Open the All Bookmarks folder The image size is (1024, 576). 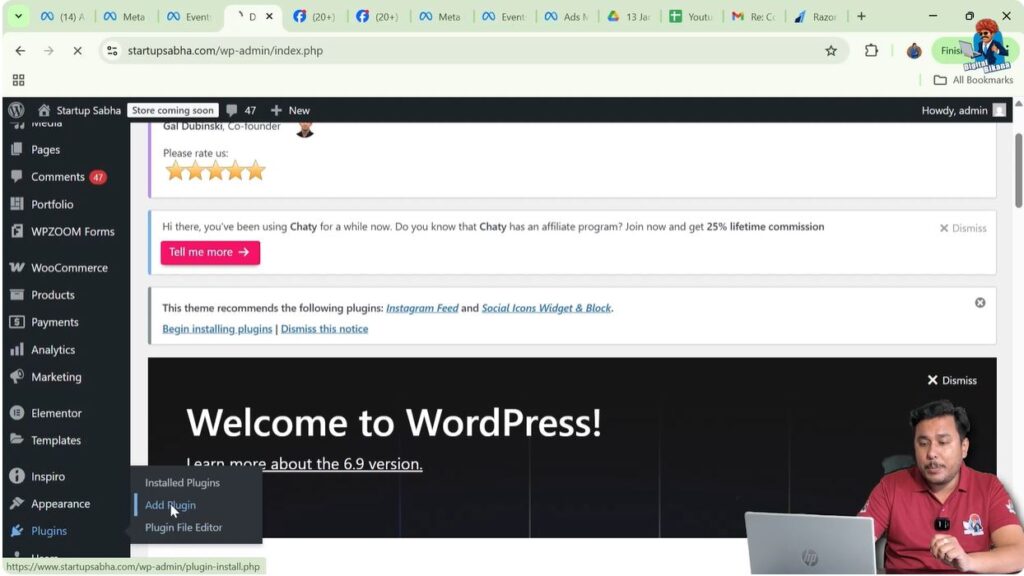click(973, 80)
